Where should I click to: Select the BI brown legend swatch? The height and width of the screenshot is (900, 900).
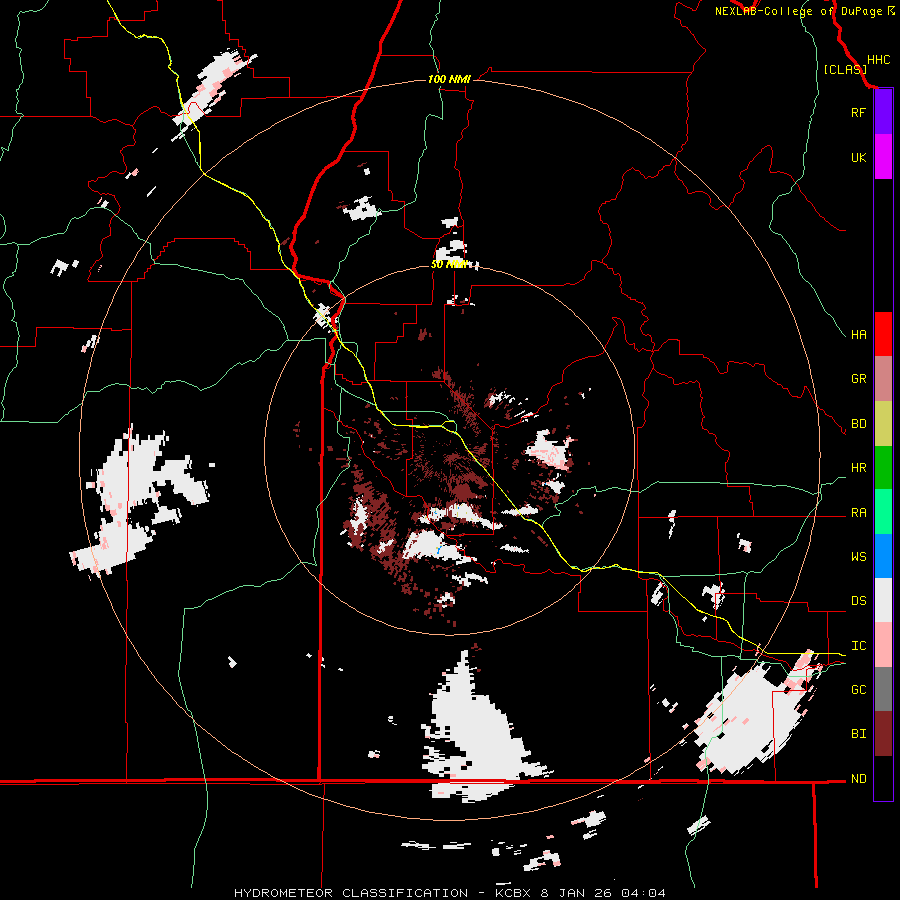tap(883, 734)
